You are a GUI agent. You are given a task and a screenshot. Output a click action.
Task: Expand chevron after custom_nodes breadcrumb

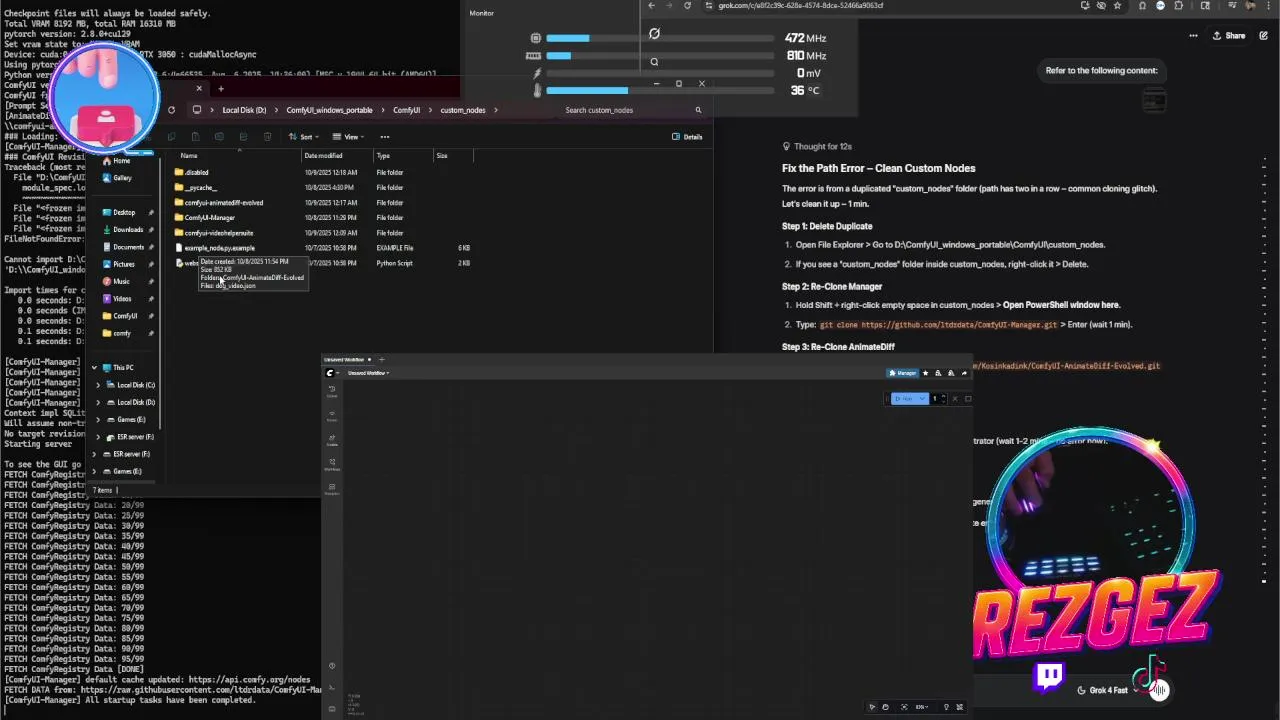tap(496, 110)
